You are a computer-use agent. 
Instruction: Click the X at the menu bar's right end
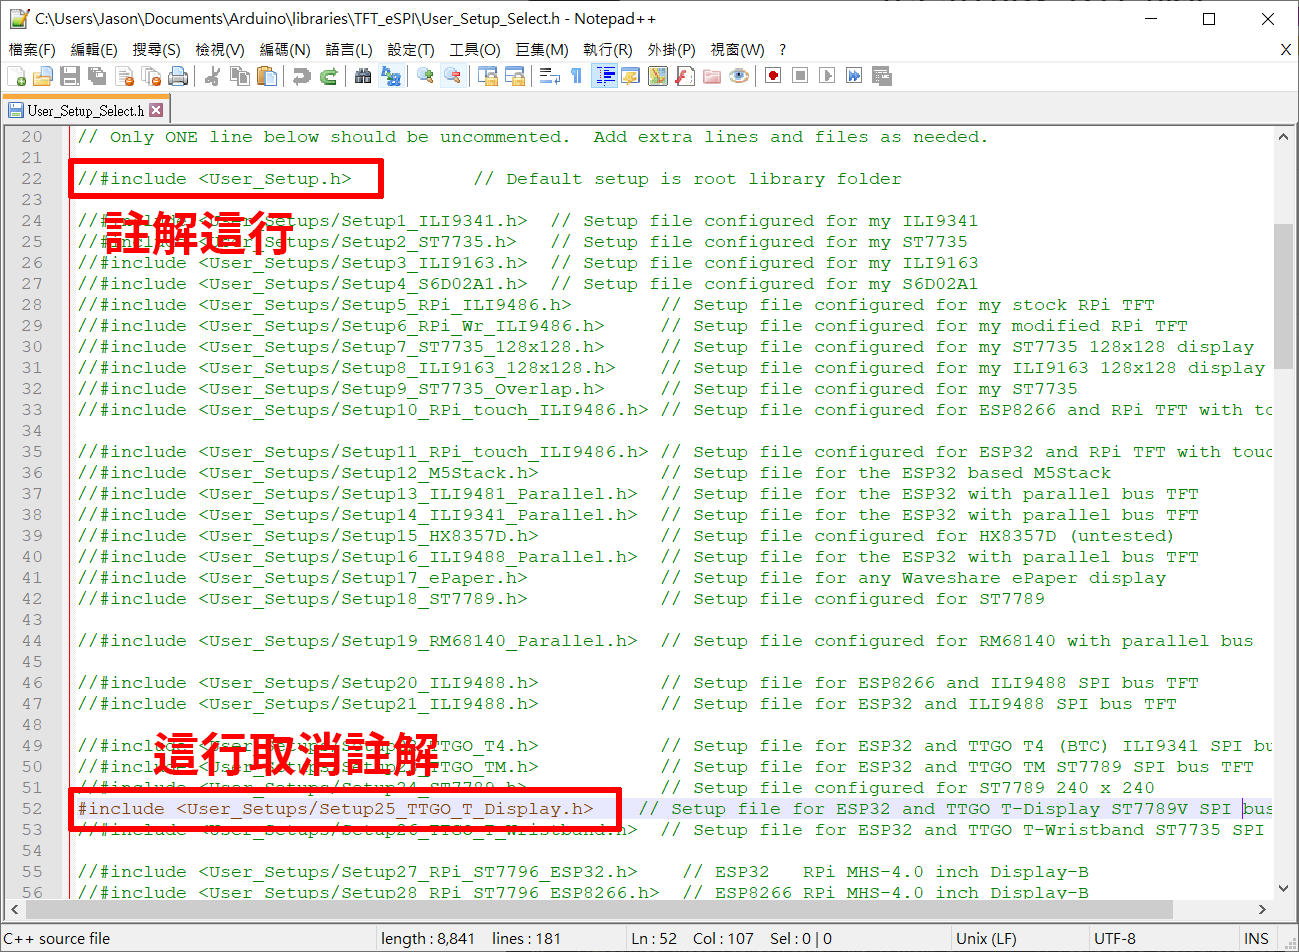[1286, 49]
